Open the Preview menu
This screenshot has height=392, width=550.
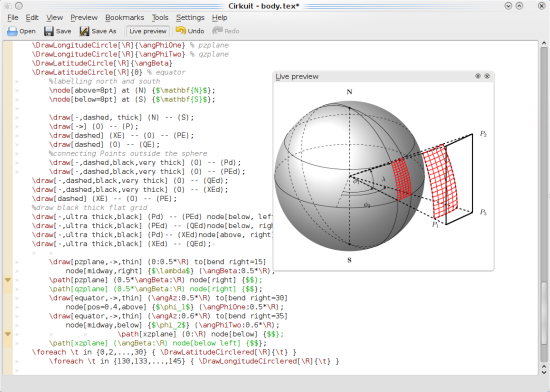coord(84,18)
